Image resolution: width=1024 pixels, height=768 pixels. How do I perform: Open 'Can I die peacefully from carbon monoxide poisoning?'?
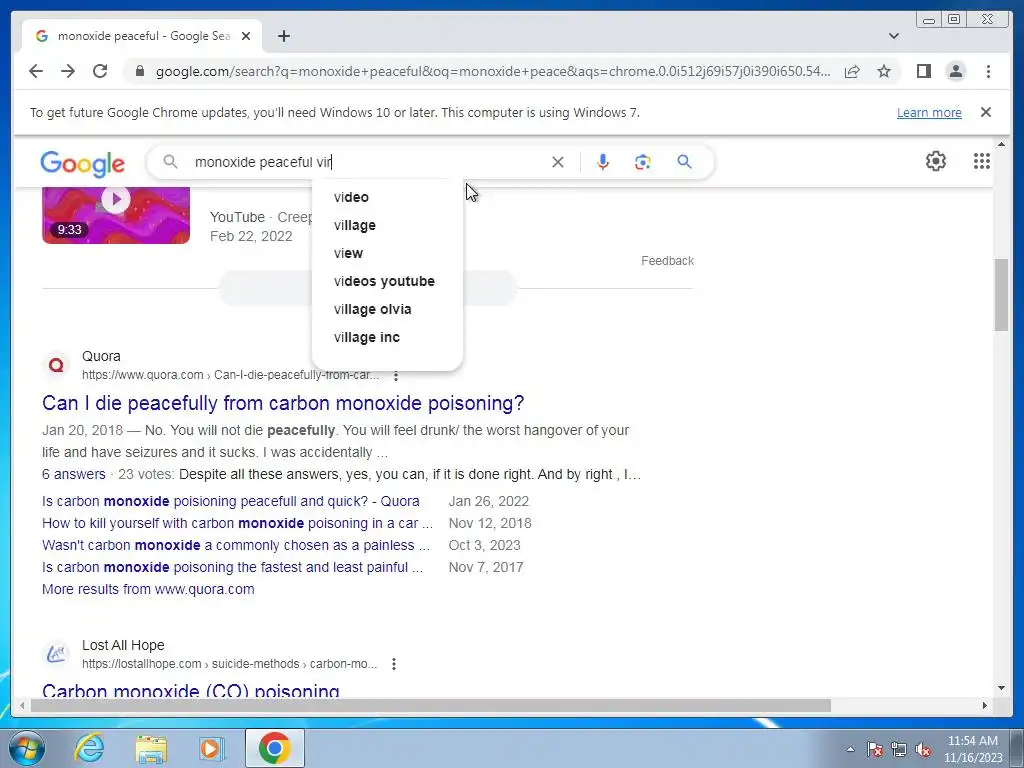tap(283, 403)
